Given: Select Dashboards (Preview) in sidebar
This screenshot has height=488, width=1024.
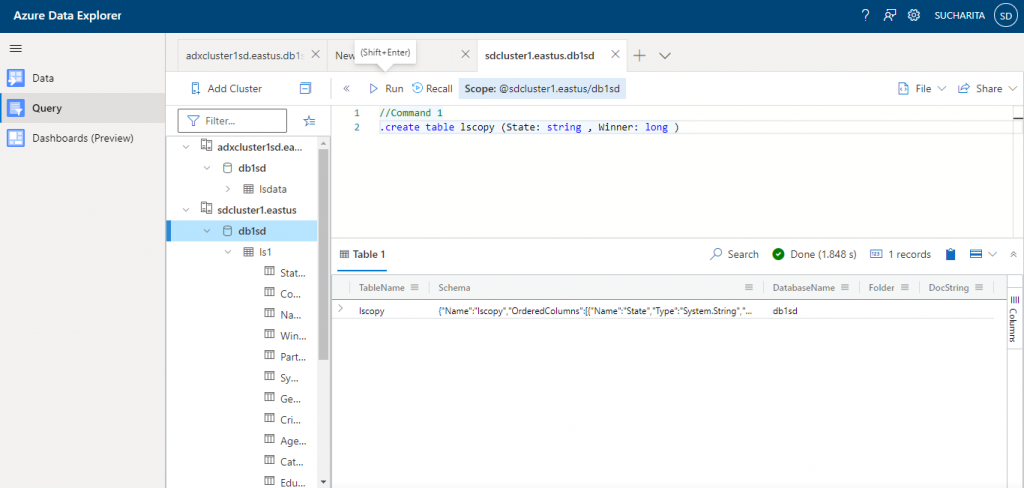Looking at the screenshot, I should click(83, 138).
